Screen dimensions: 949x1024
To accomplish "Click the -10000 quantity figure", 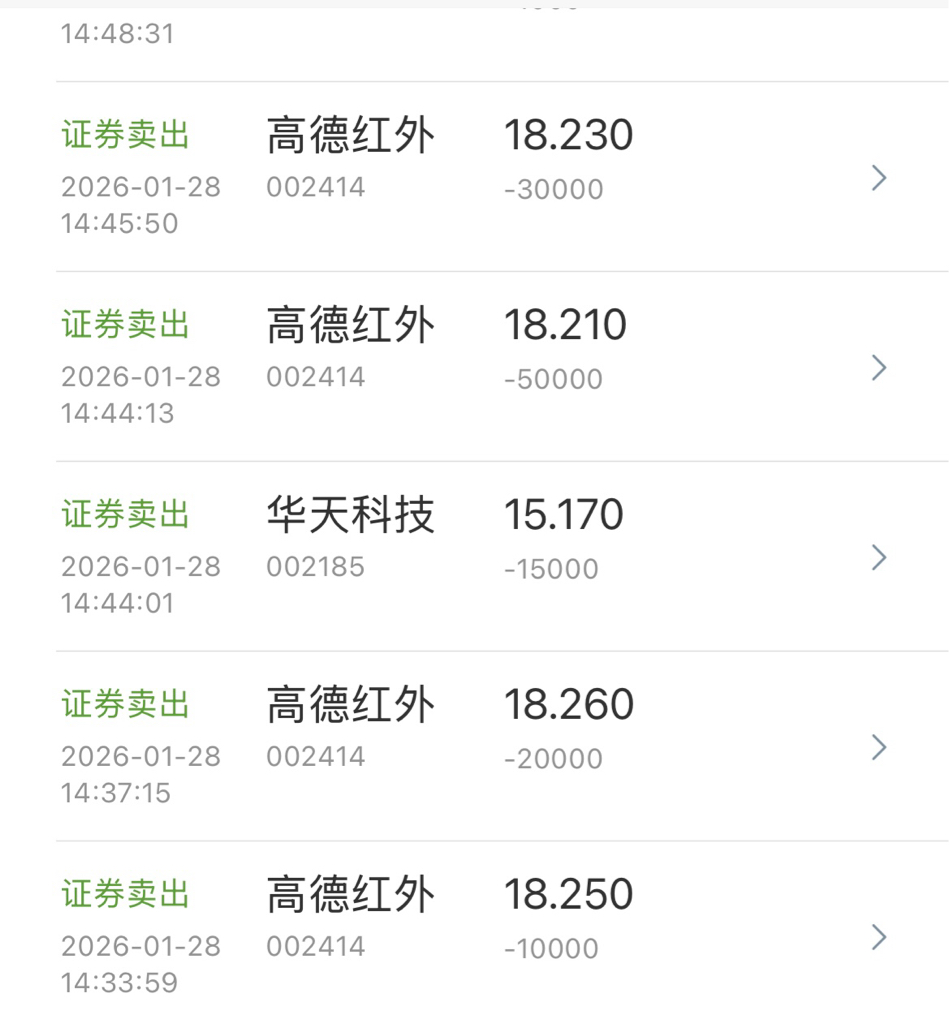I will click(x=551, y=949).
